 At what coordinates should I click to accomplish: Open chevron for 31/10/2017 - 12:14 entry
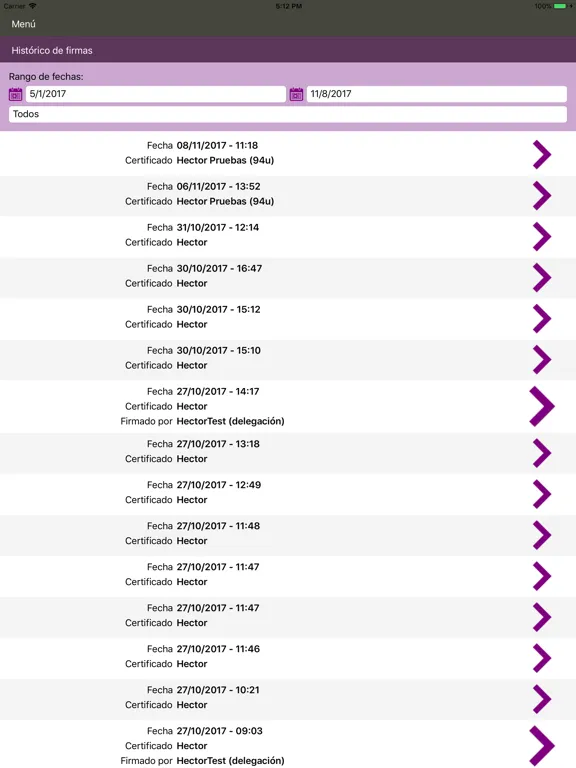point(542,237)
